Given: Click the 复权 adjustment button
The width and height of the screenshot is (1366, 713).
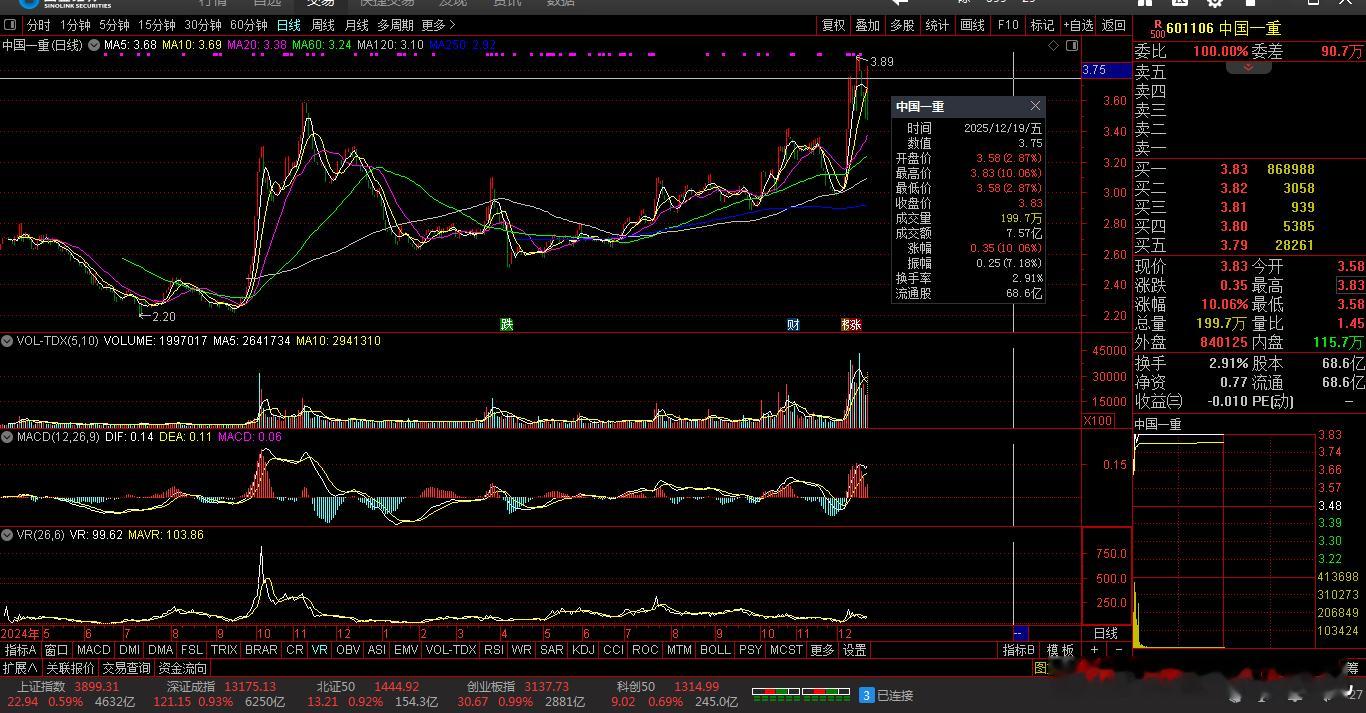Looking at the screenshot, I should [833, 25].
